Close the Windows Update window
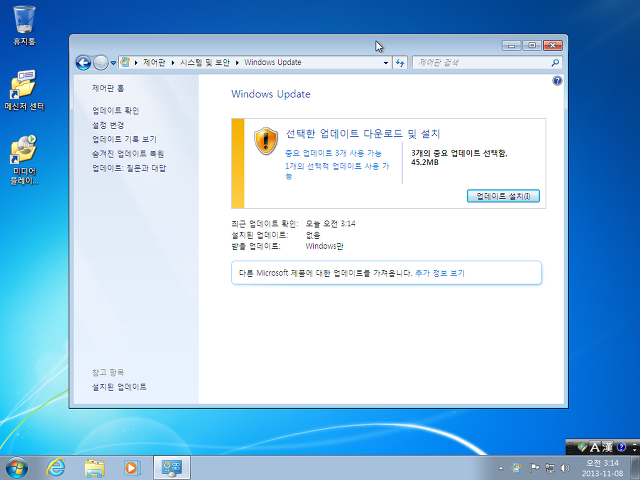The width and height of the screenshot is (640, 480). (x=553, y=46)
